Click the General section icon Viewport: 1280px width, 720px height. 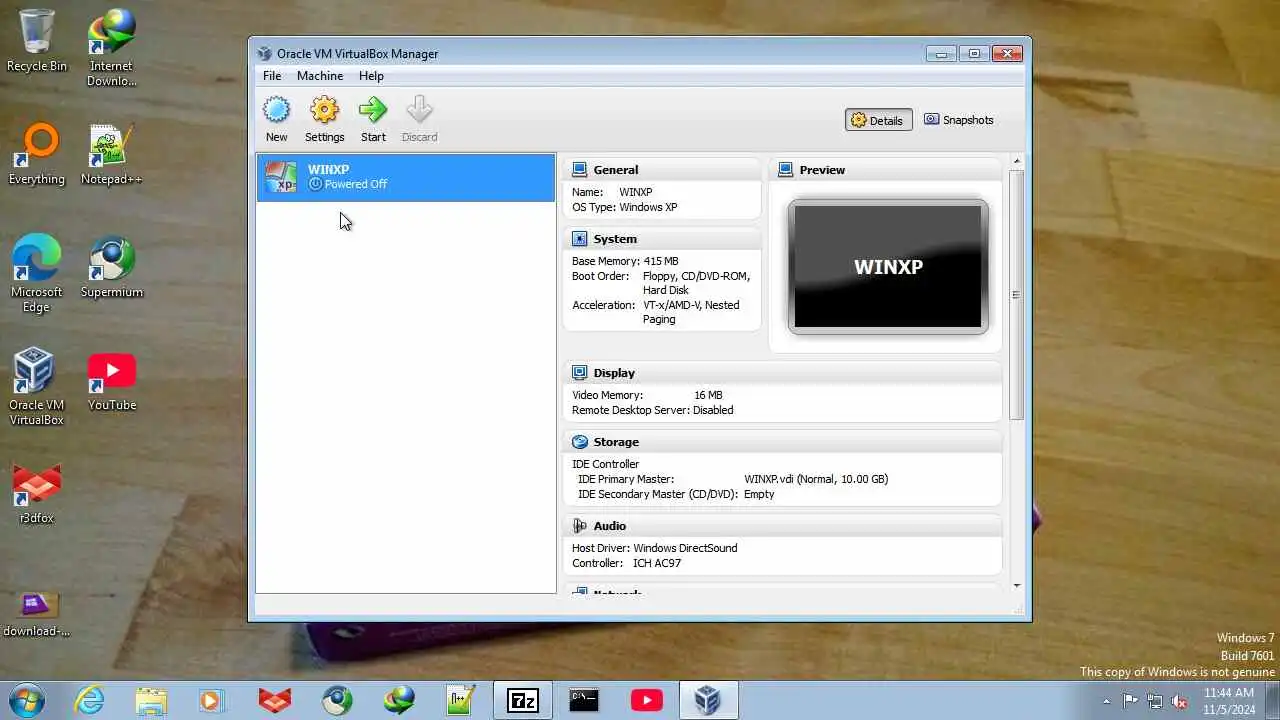tap(580, 170)
